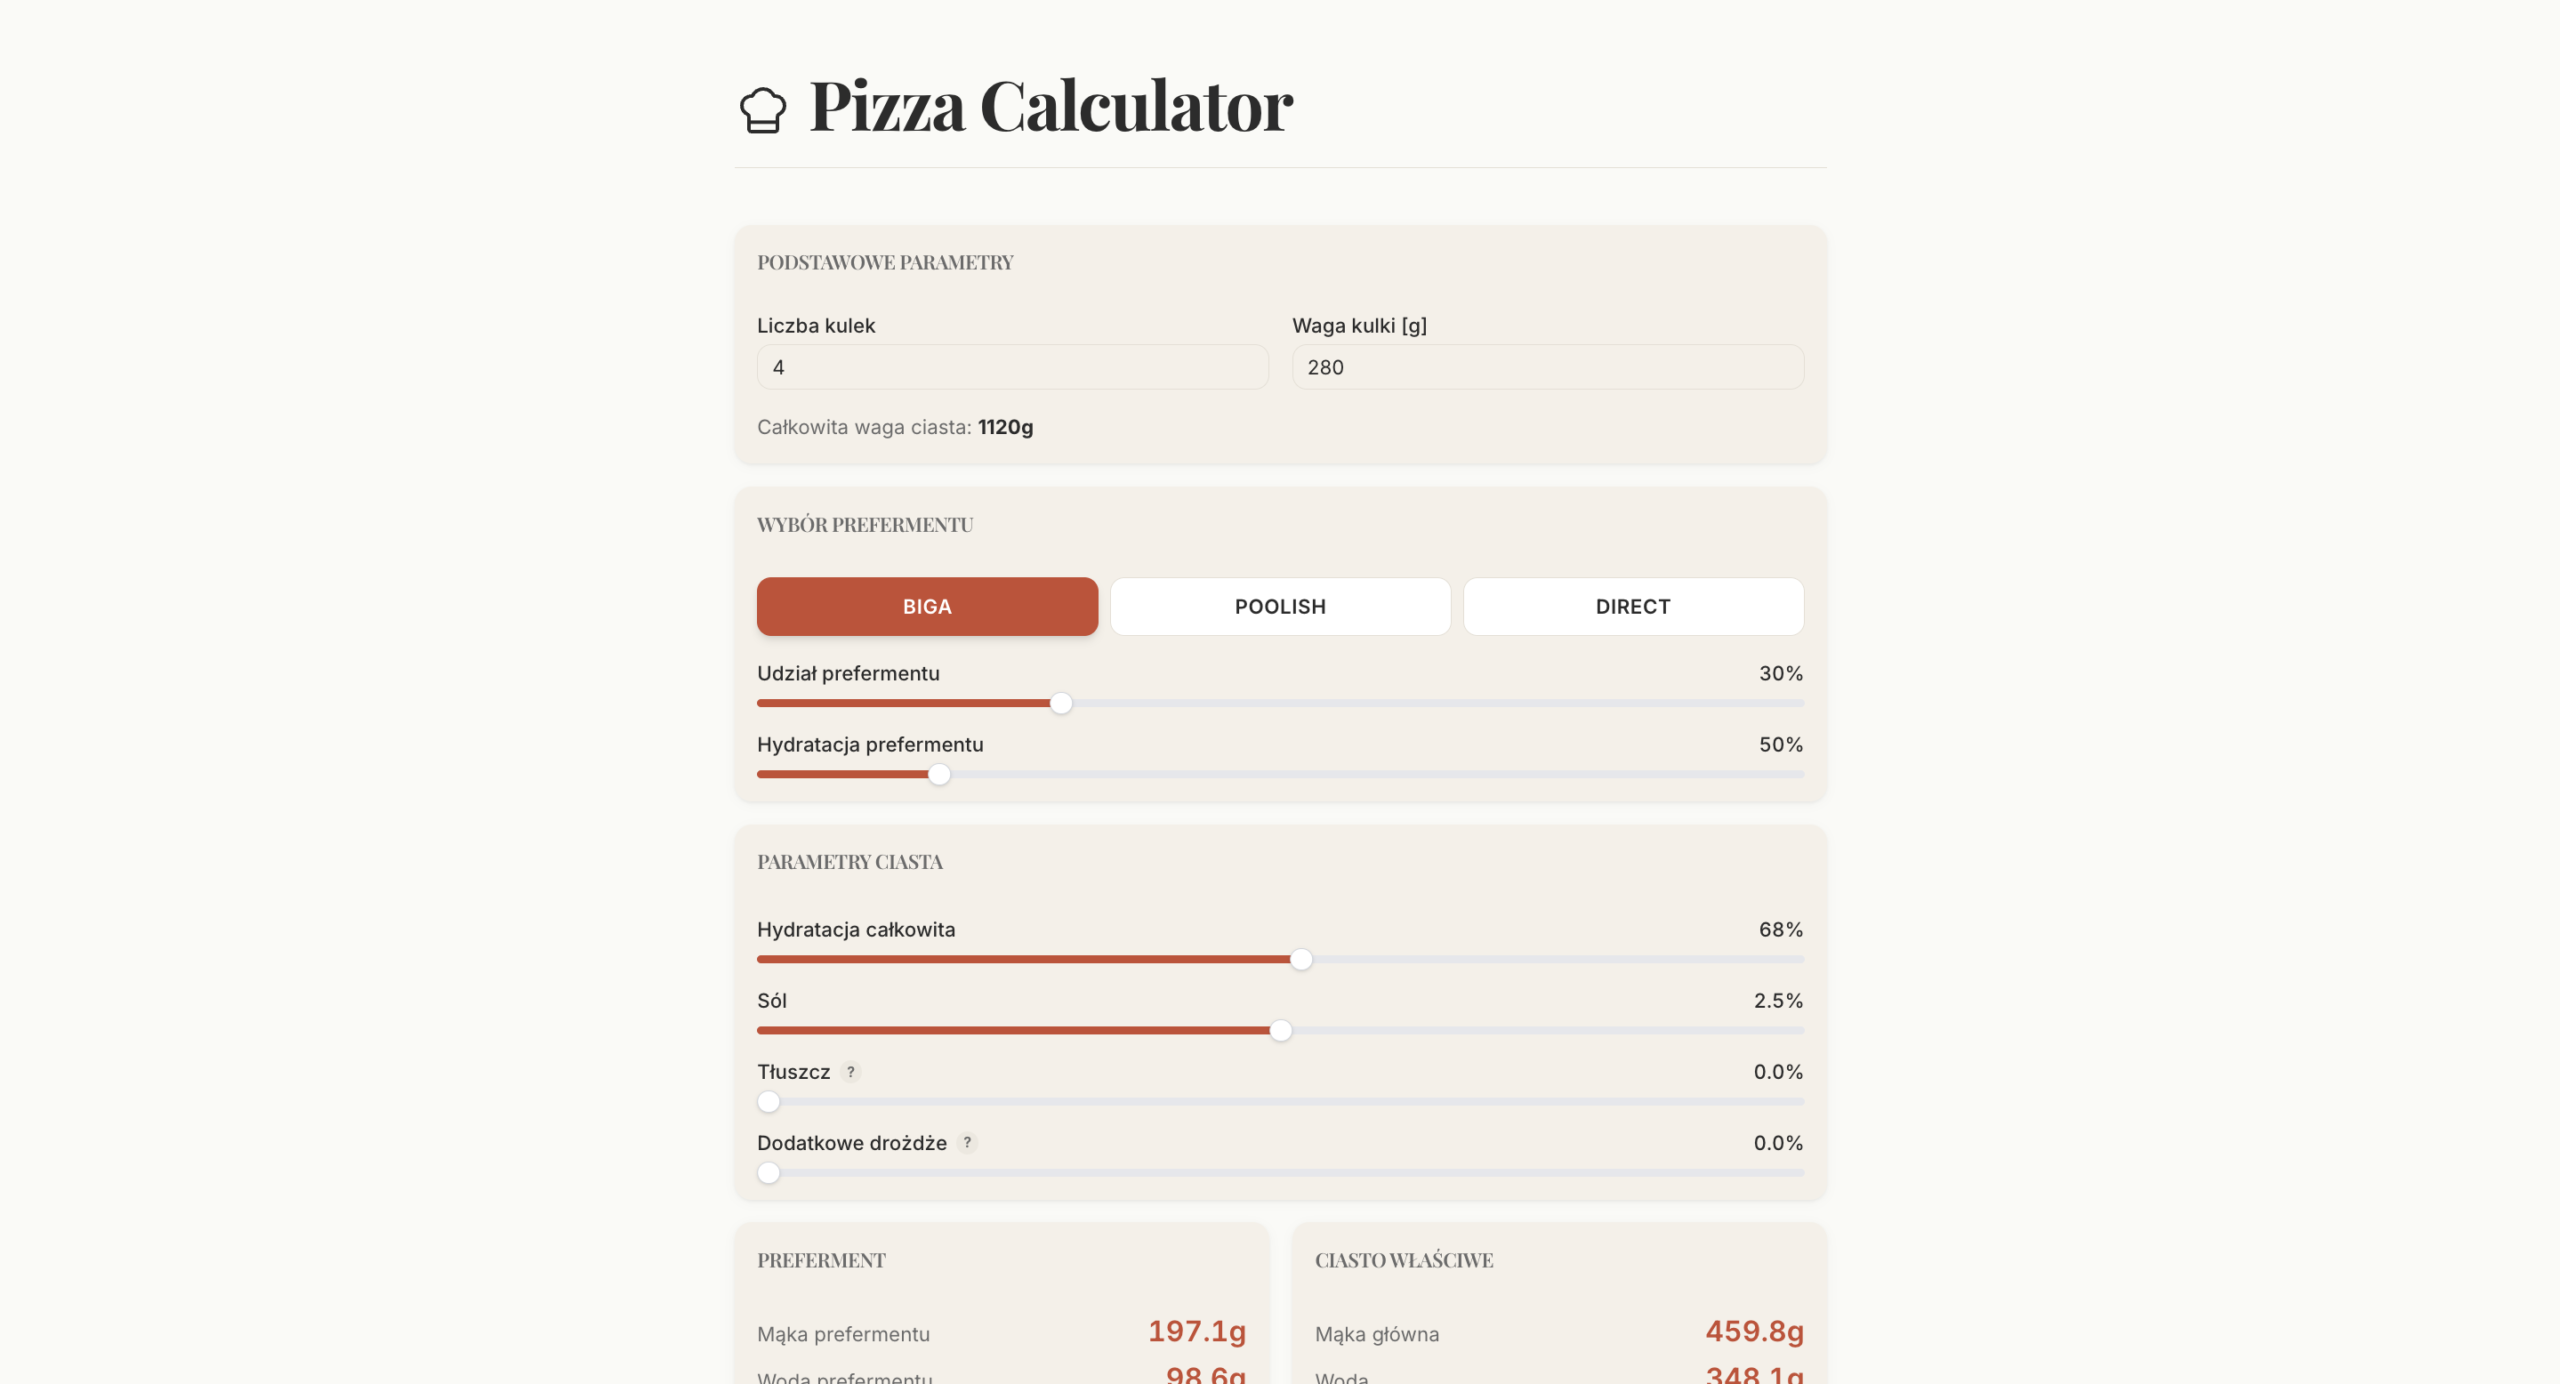The image size is (2560, 1384).
Task: Click the Udział prefermentu 30% value label
Action: pos(1781,673)
